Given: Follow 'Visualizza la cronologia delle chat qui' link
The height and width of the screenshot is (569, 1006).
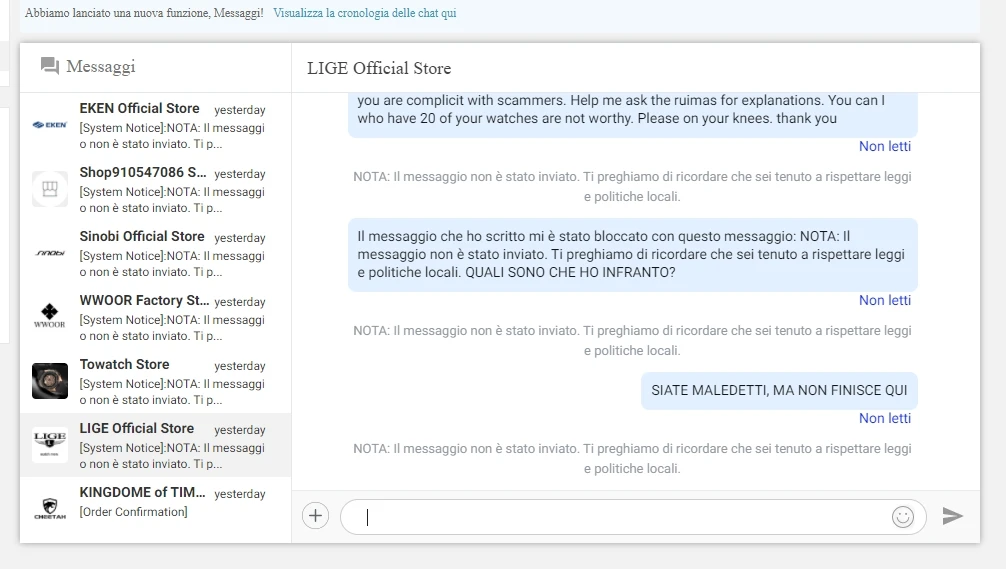Looking at the screenshot, I should click(364, 13).
